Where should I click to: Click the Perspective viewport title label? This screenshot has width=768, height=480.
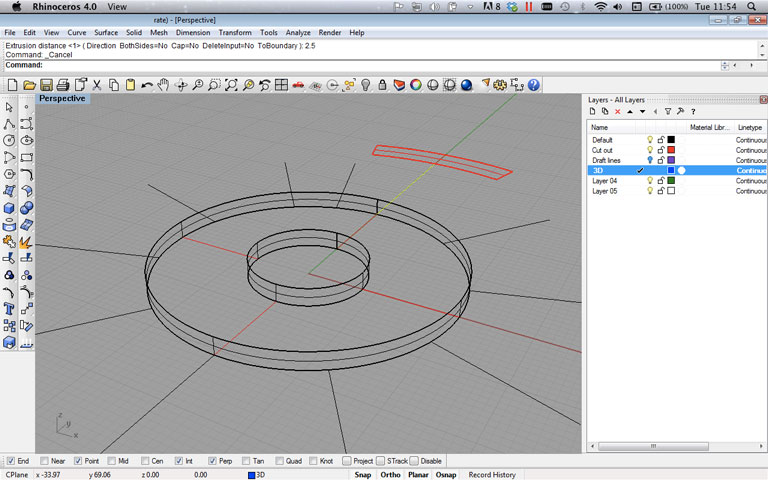click(62, 98)
